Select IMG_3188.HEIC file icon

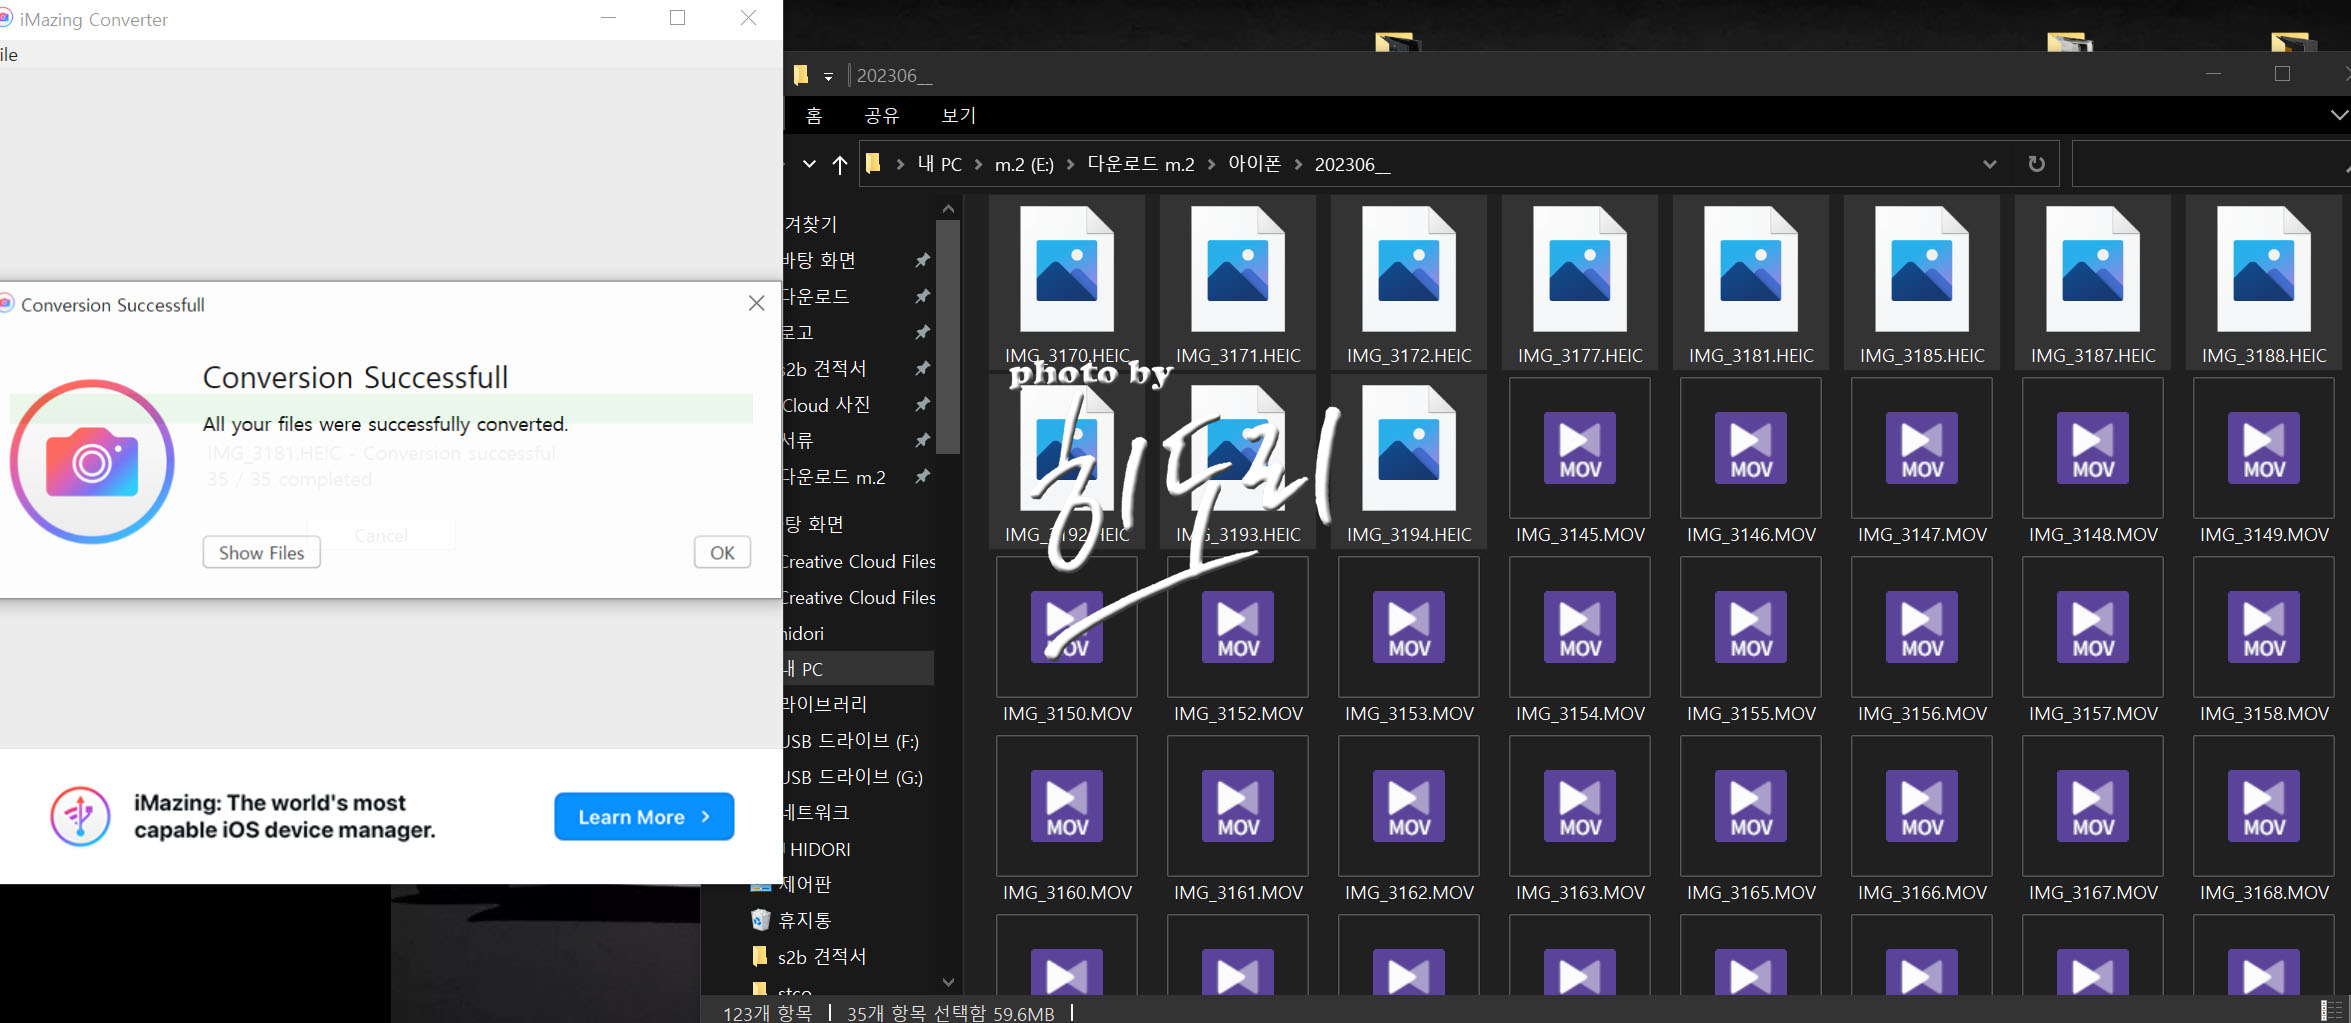pos(2264,269)
